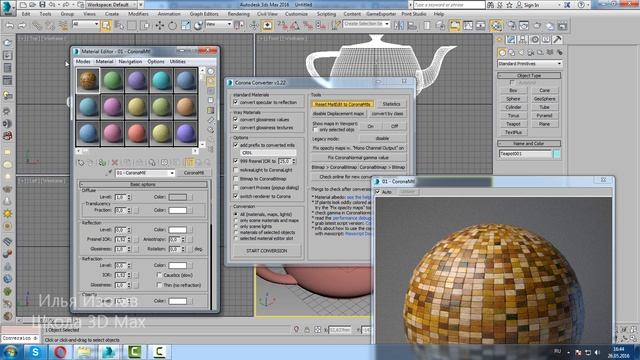Image resolution: width=640 pixels, height=360 pixels.
Task: Open Skype from the Windows taskbar
Action: 35,352
